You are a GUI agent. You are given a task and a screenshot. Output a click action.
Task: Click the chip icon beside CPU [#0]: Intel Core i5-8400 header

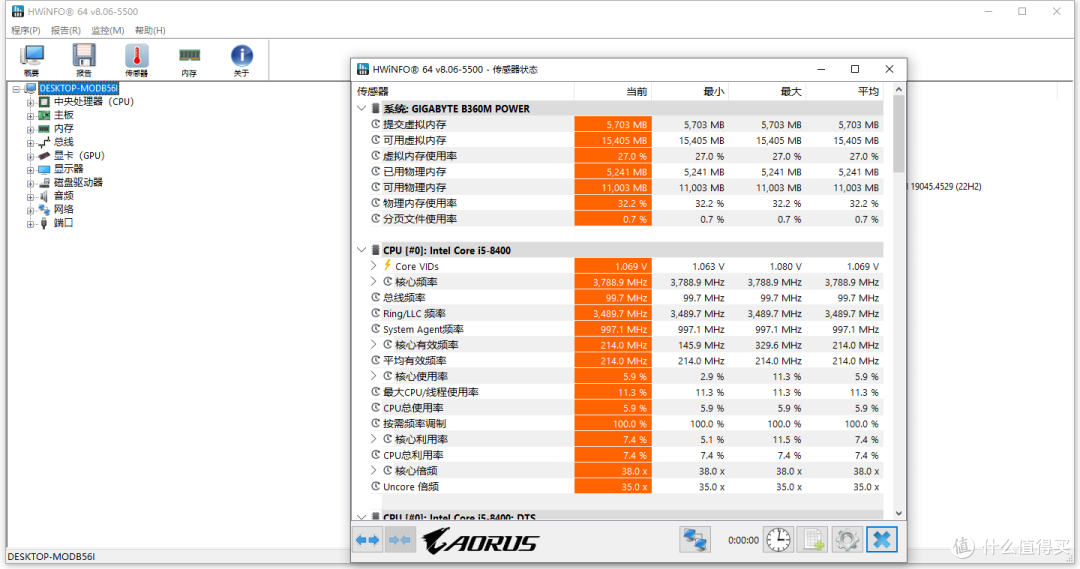(376, 250)
